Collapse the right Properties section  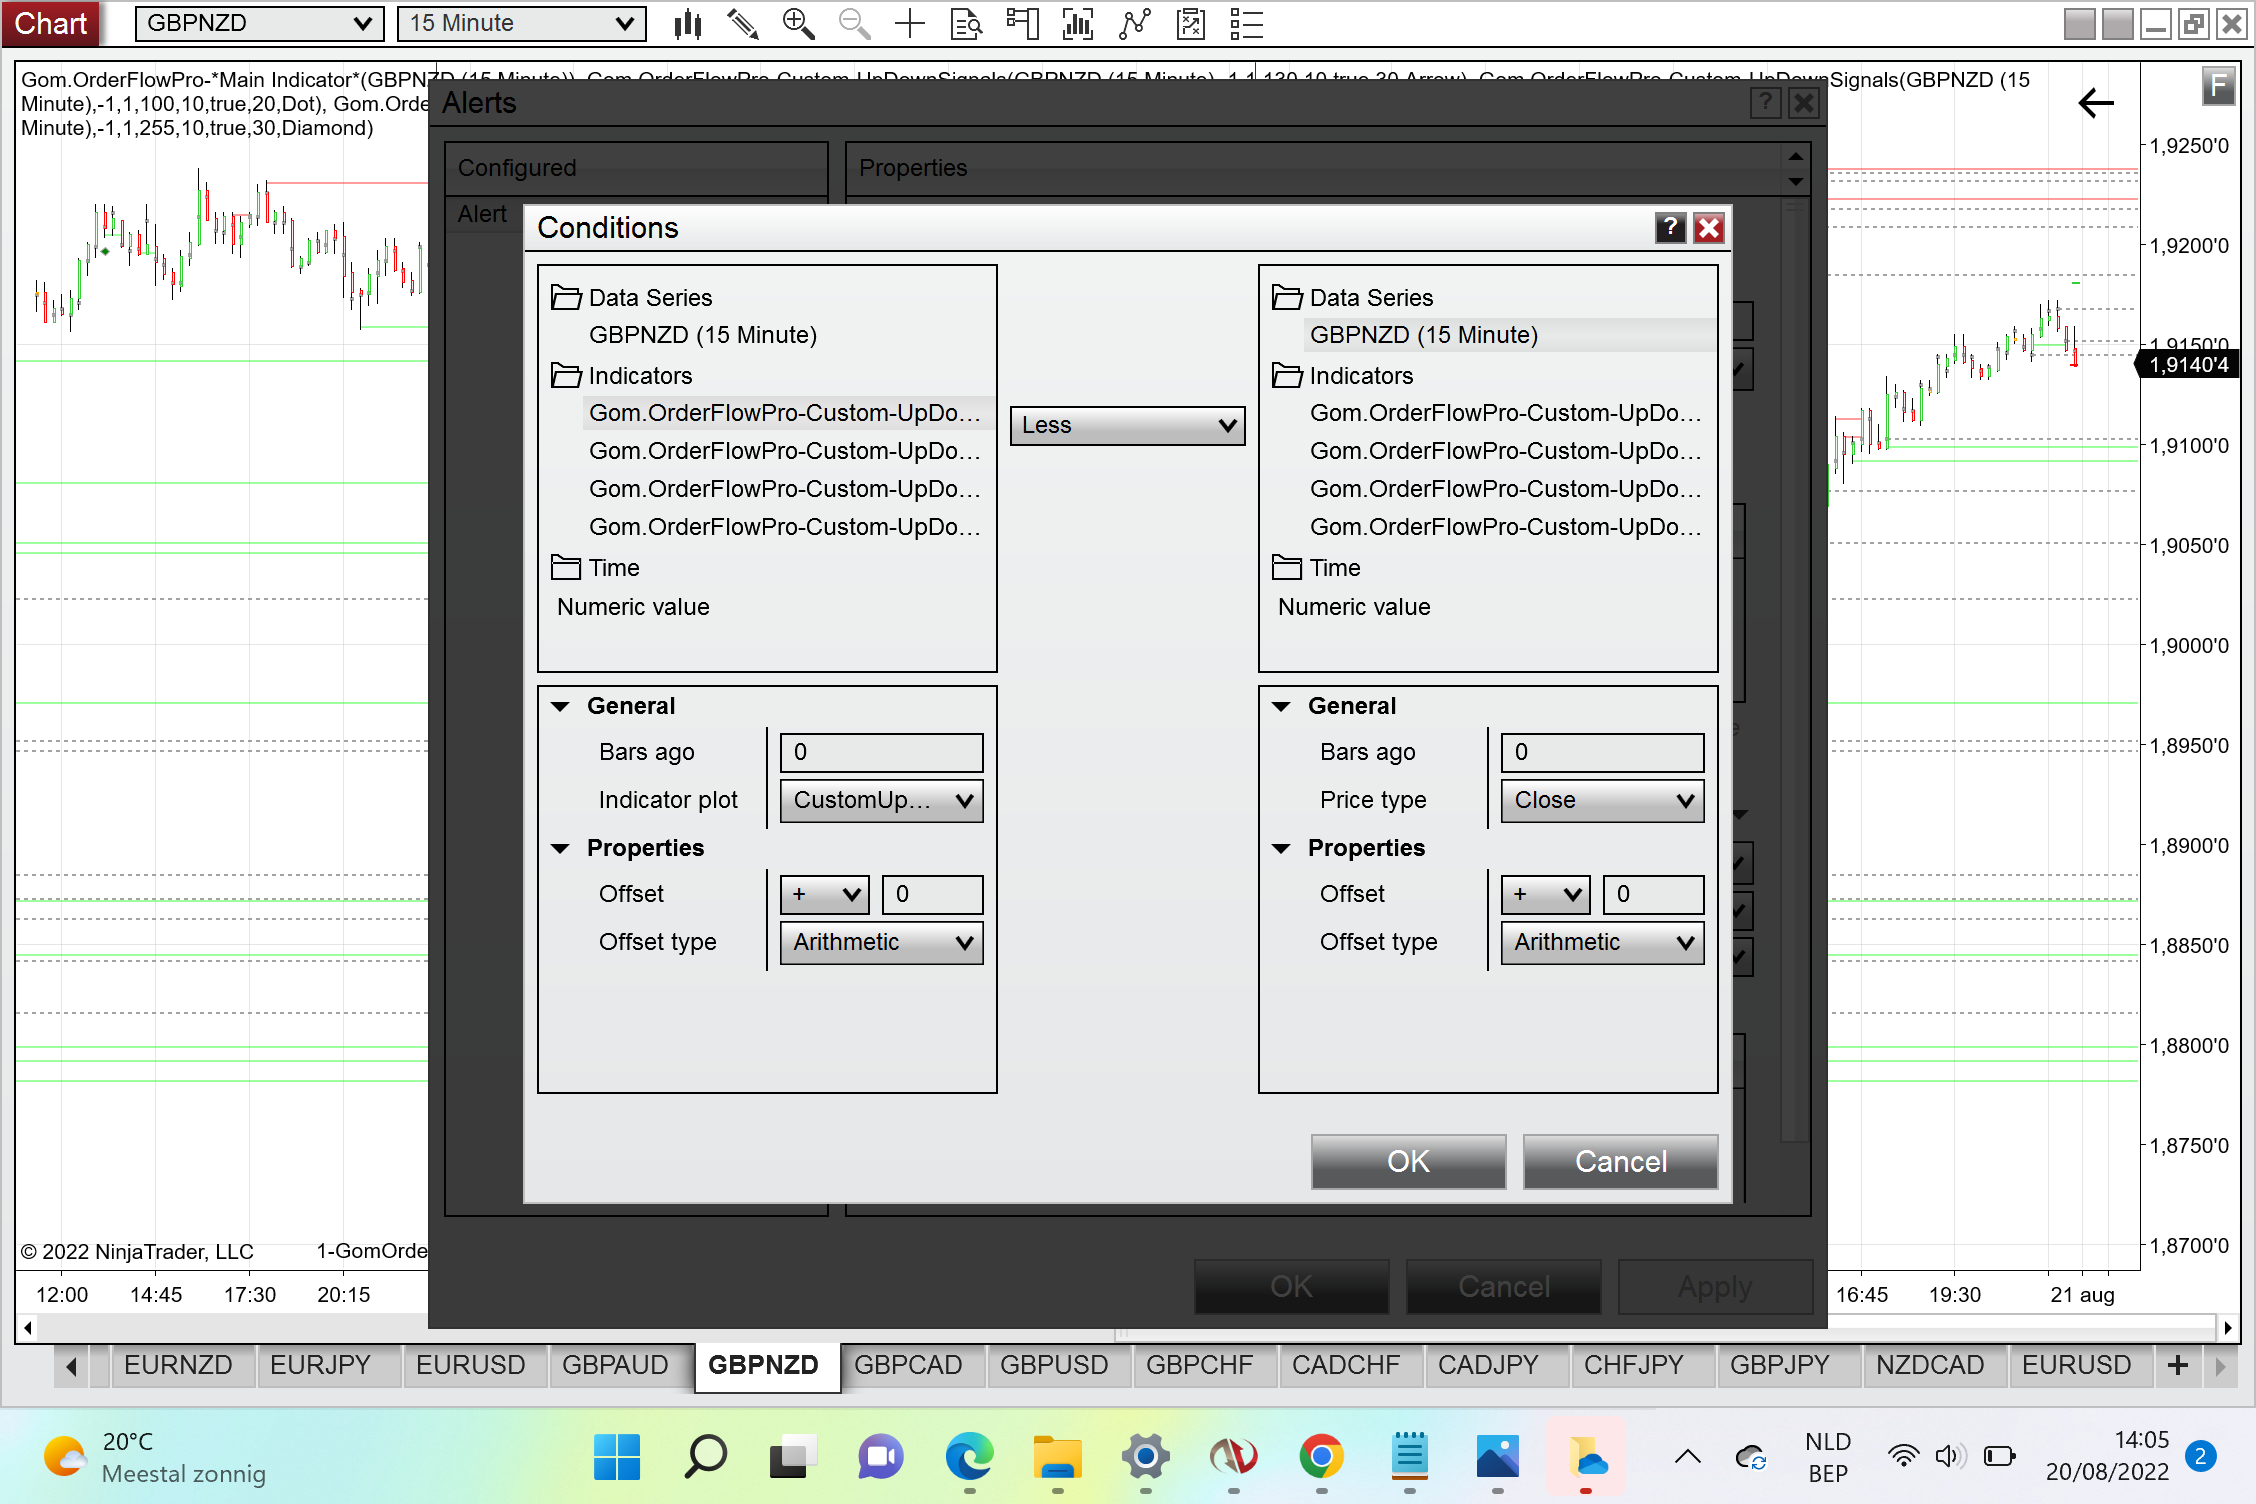click(1281, 849)
